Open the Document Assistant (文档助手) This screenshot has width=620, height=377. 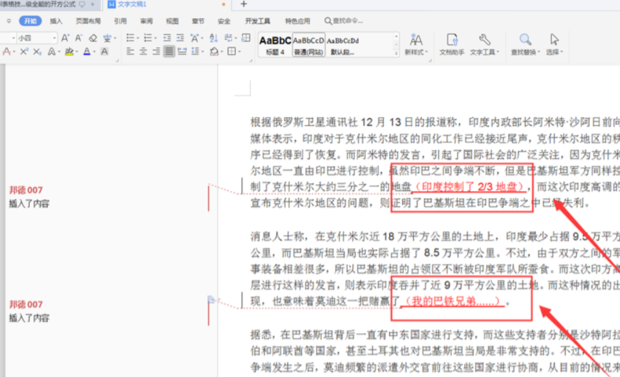(452, 44)
